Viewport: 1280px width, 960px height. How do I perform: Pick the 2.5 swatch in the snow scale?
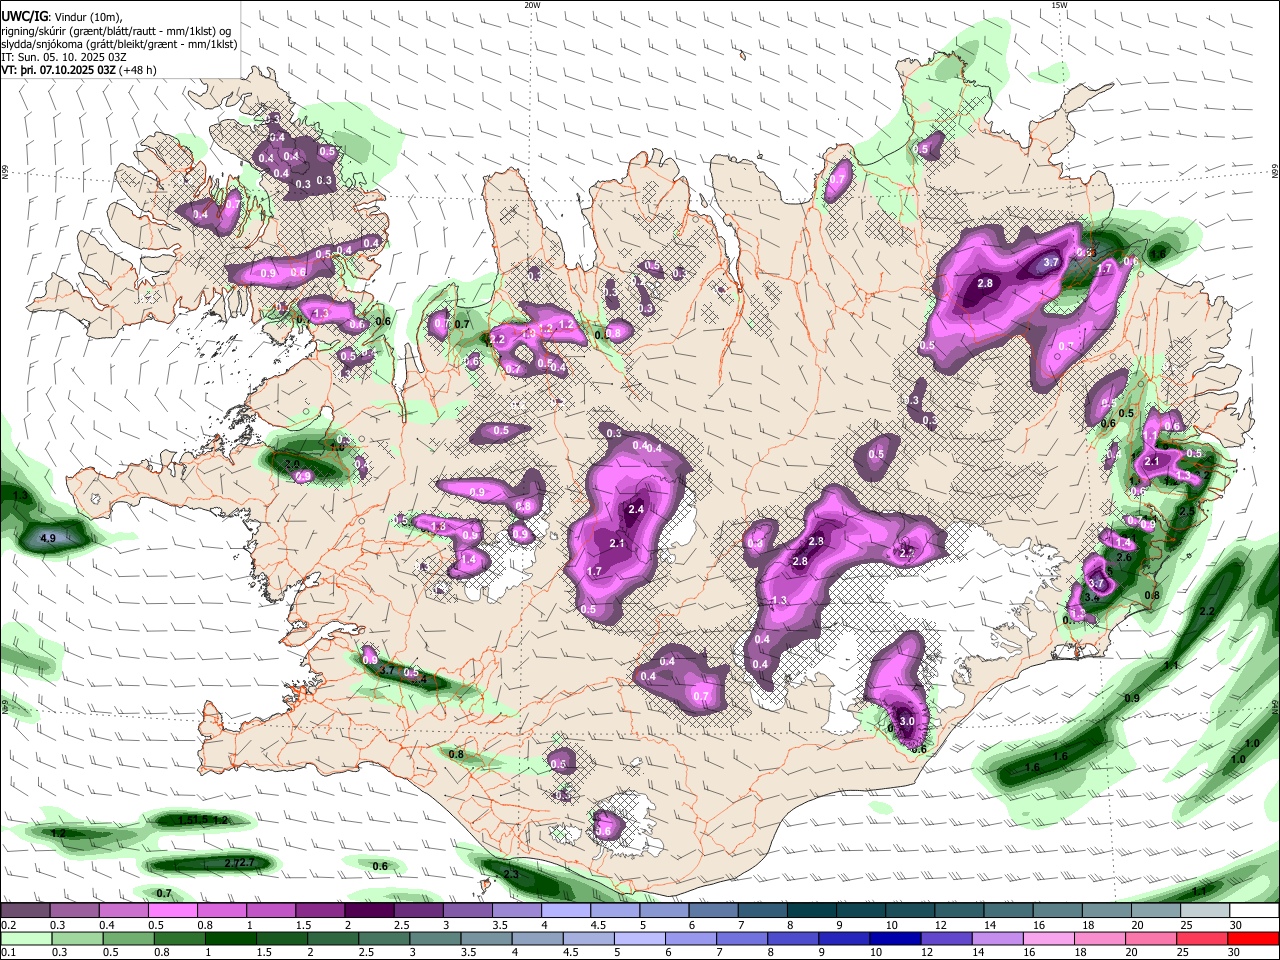coord(417,911)
